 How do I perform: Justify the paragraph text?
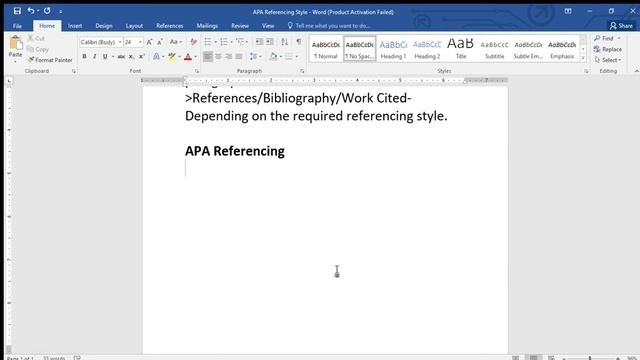(239, 56)
